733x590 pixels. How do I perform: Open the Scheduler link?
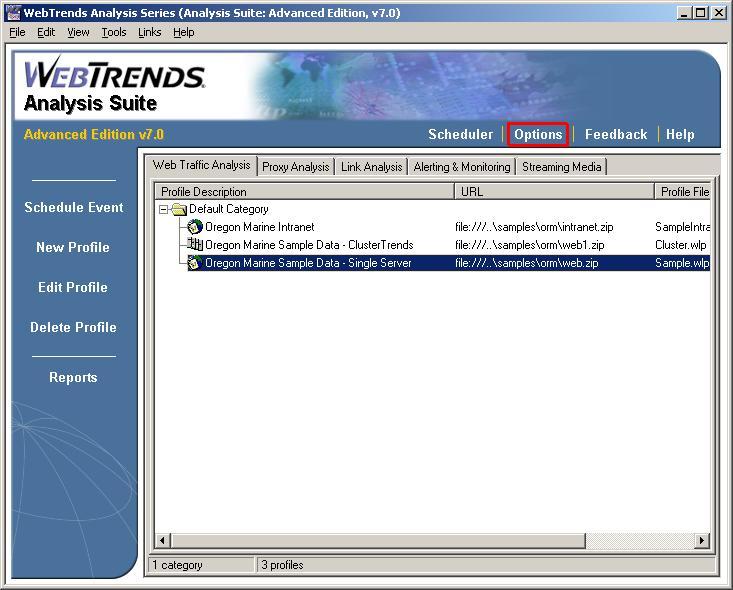pyautogui.click(x=460, y=134)
